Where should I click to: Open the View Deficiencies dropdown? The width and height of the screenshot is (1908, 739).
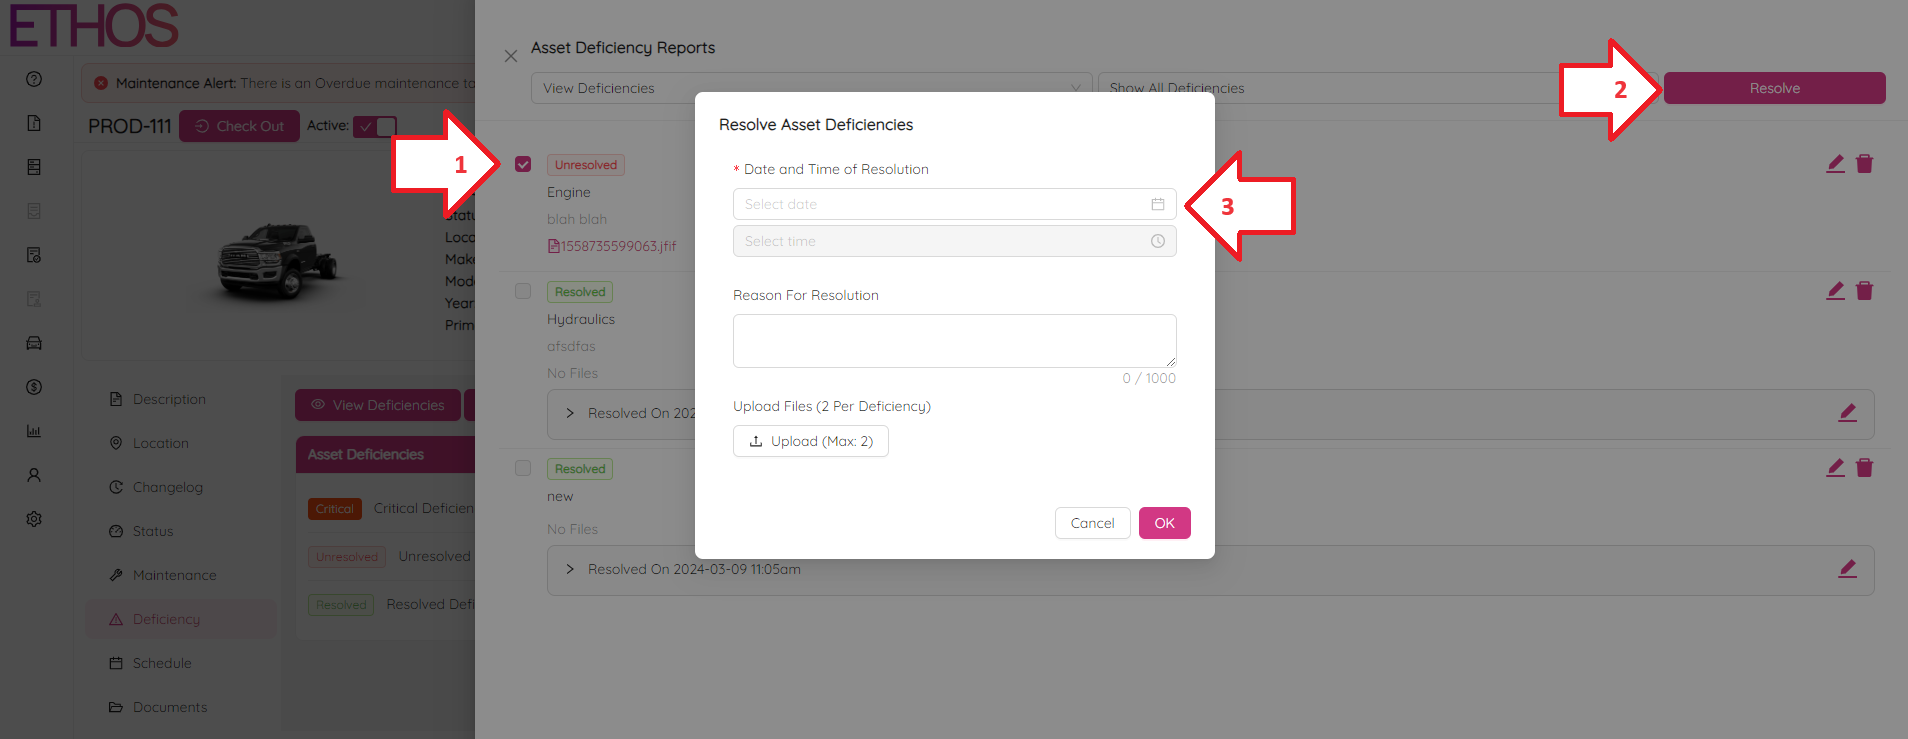pos(811,88)
